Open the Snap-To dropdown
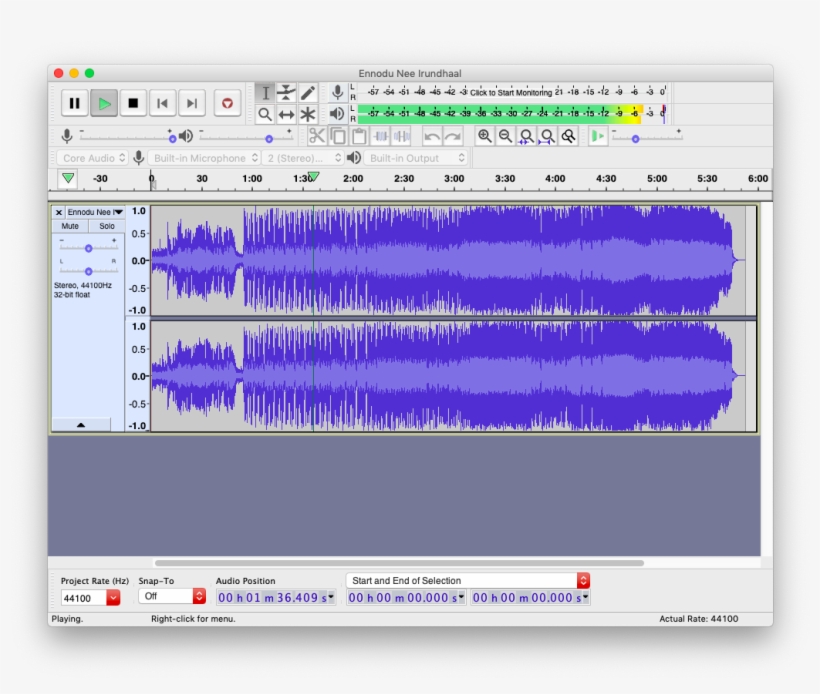The width and height of the screenshot is (820, 694). [172, 597]
